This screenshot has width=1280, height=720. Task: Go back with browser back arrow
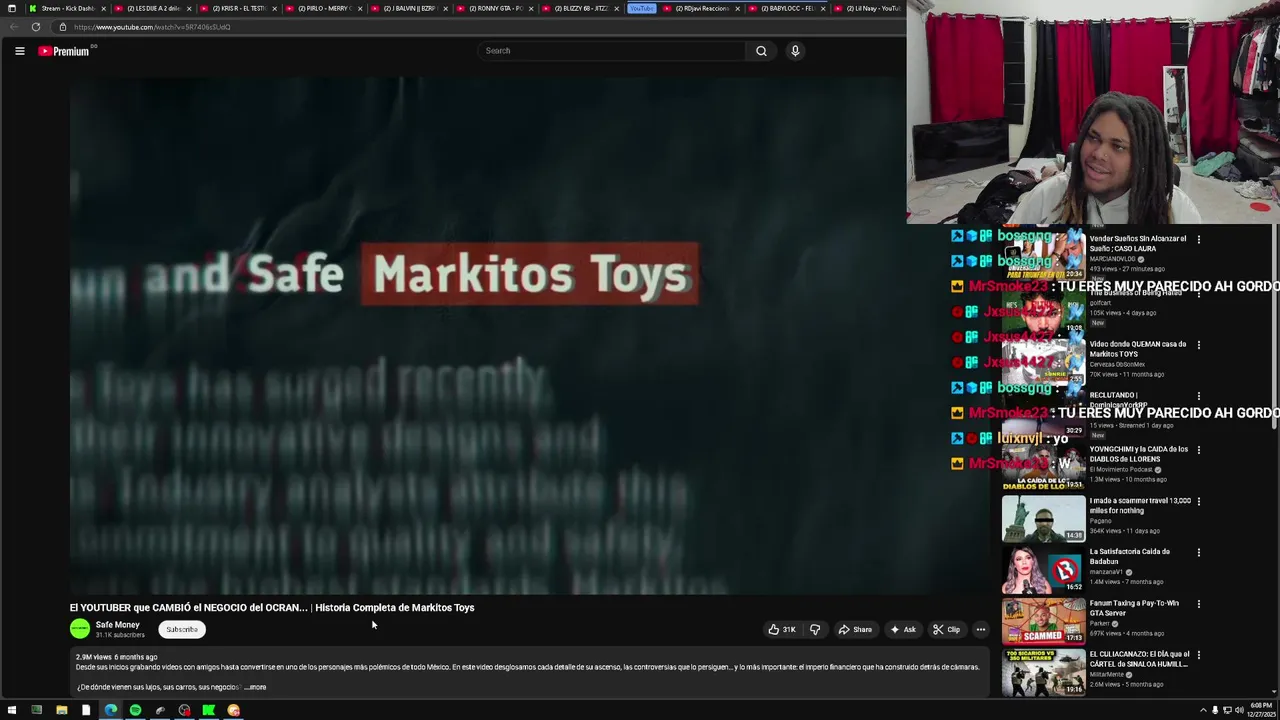pos(14,27)
